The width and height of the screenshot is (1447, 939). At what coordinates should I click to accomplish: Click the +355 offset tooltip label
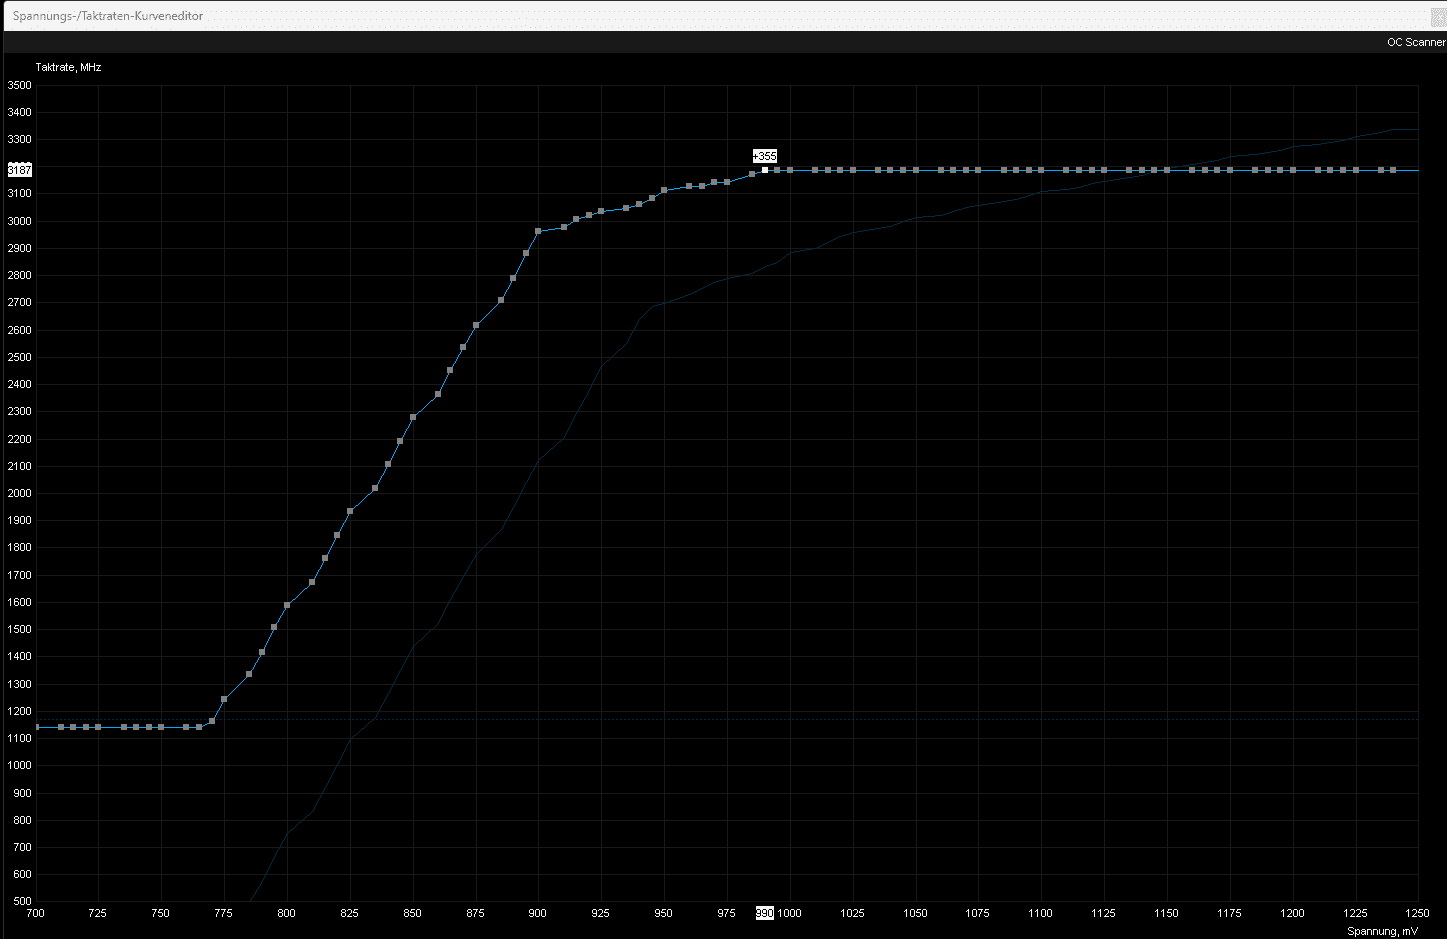[x=765, y=156]
